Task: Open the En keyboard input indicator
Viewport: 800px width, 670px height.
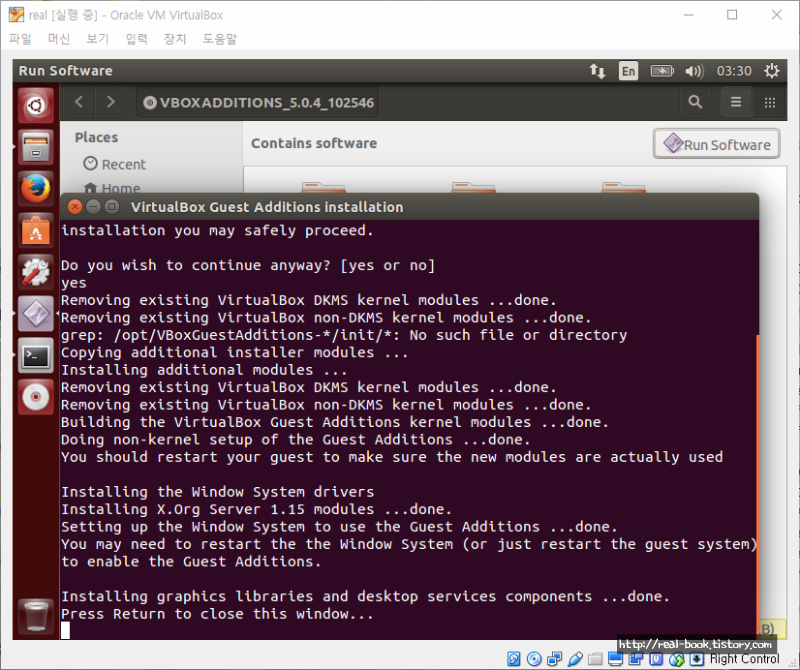Action: tap(629, 71)
